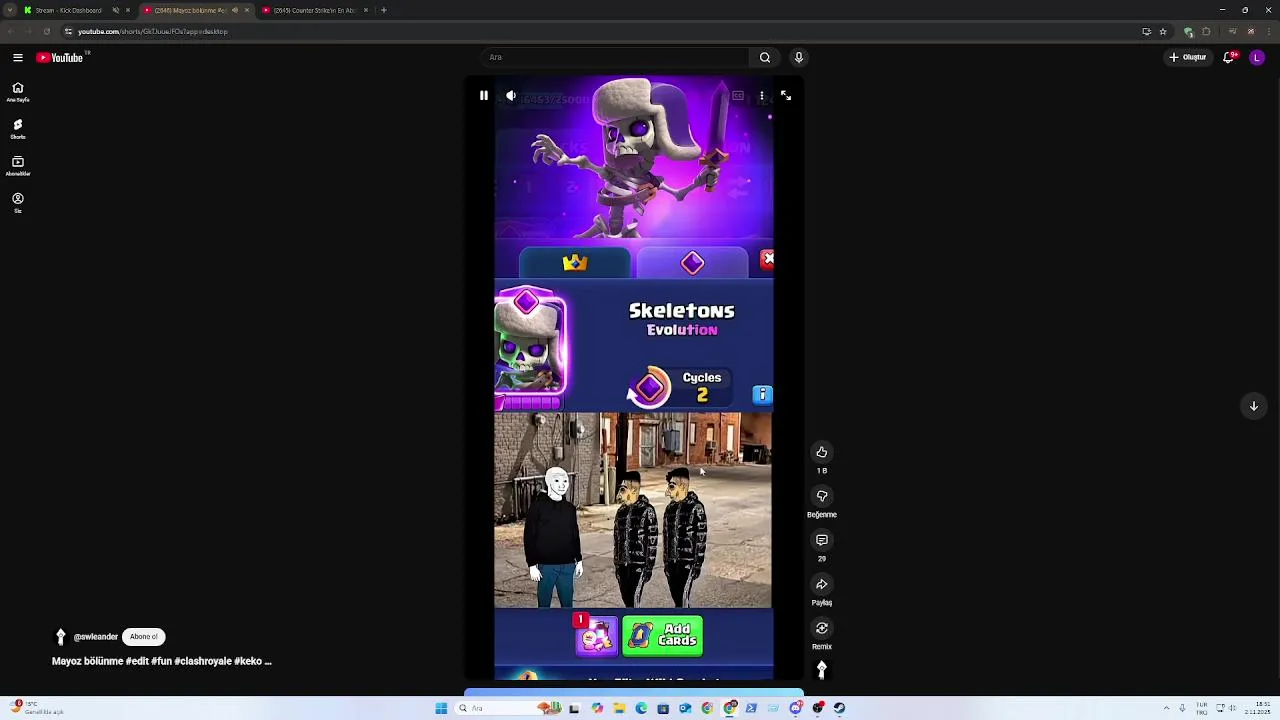The width and height of the screenshot is (1280, 720).
Task: Open the Oluştur create button
Action: point(1188,57)
